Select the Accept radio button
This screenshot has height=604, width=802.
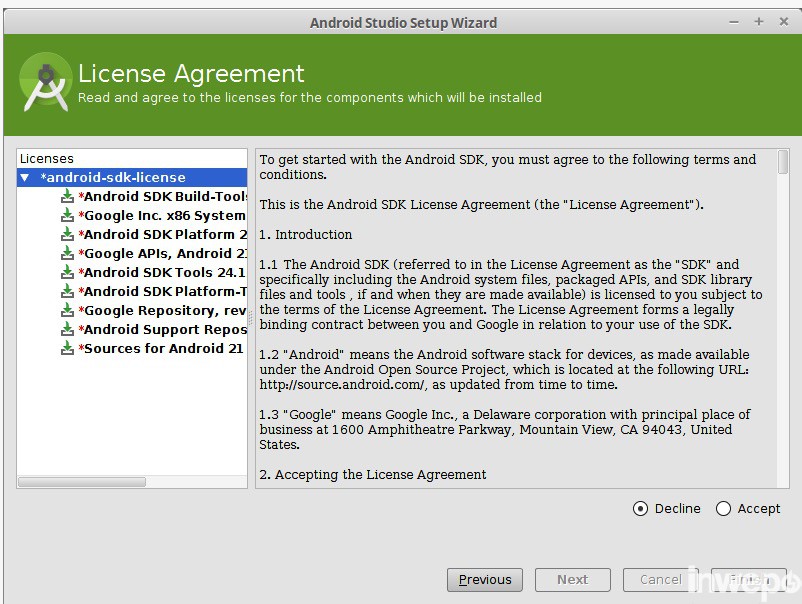(x=723, y=509)
